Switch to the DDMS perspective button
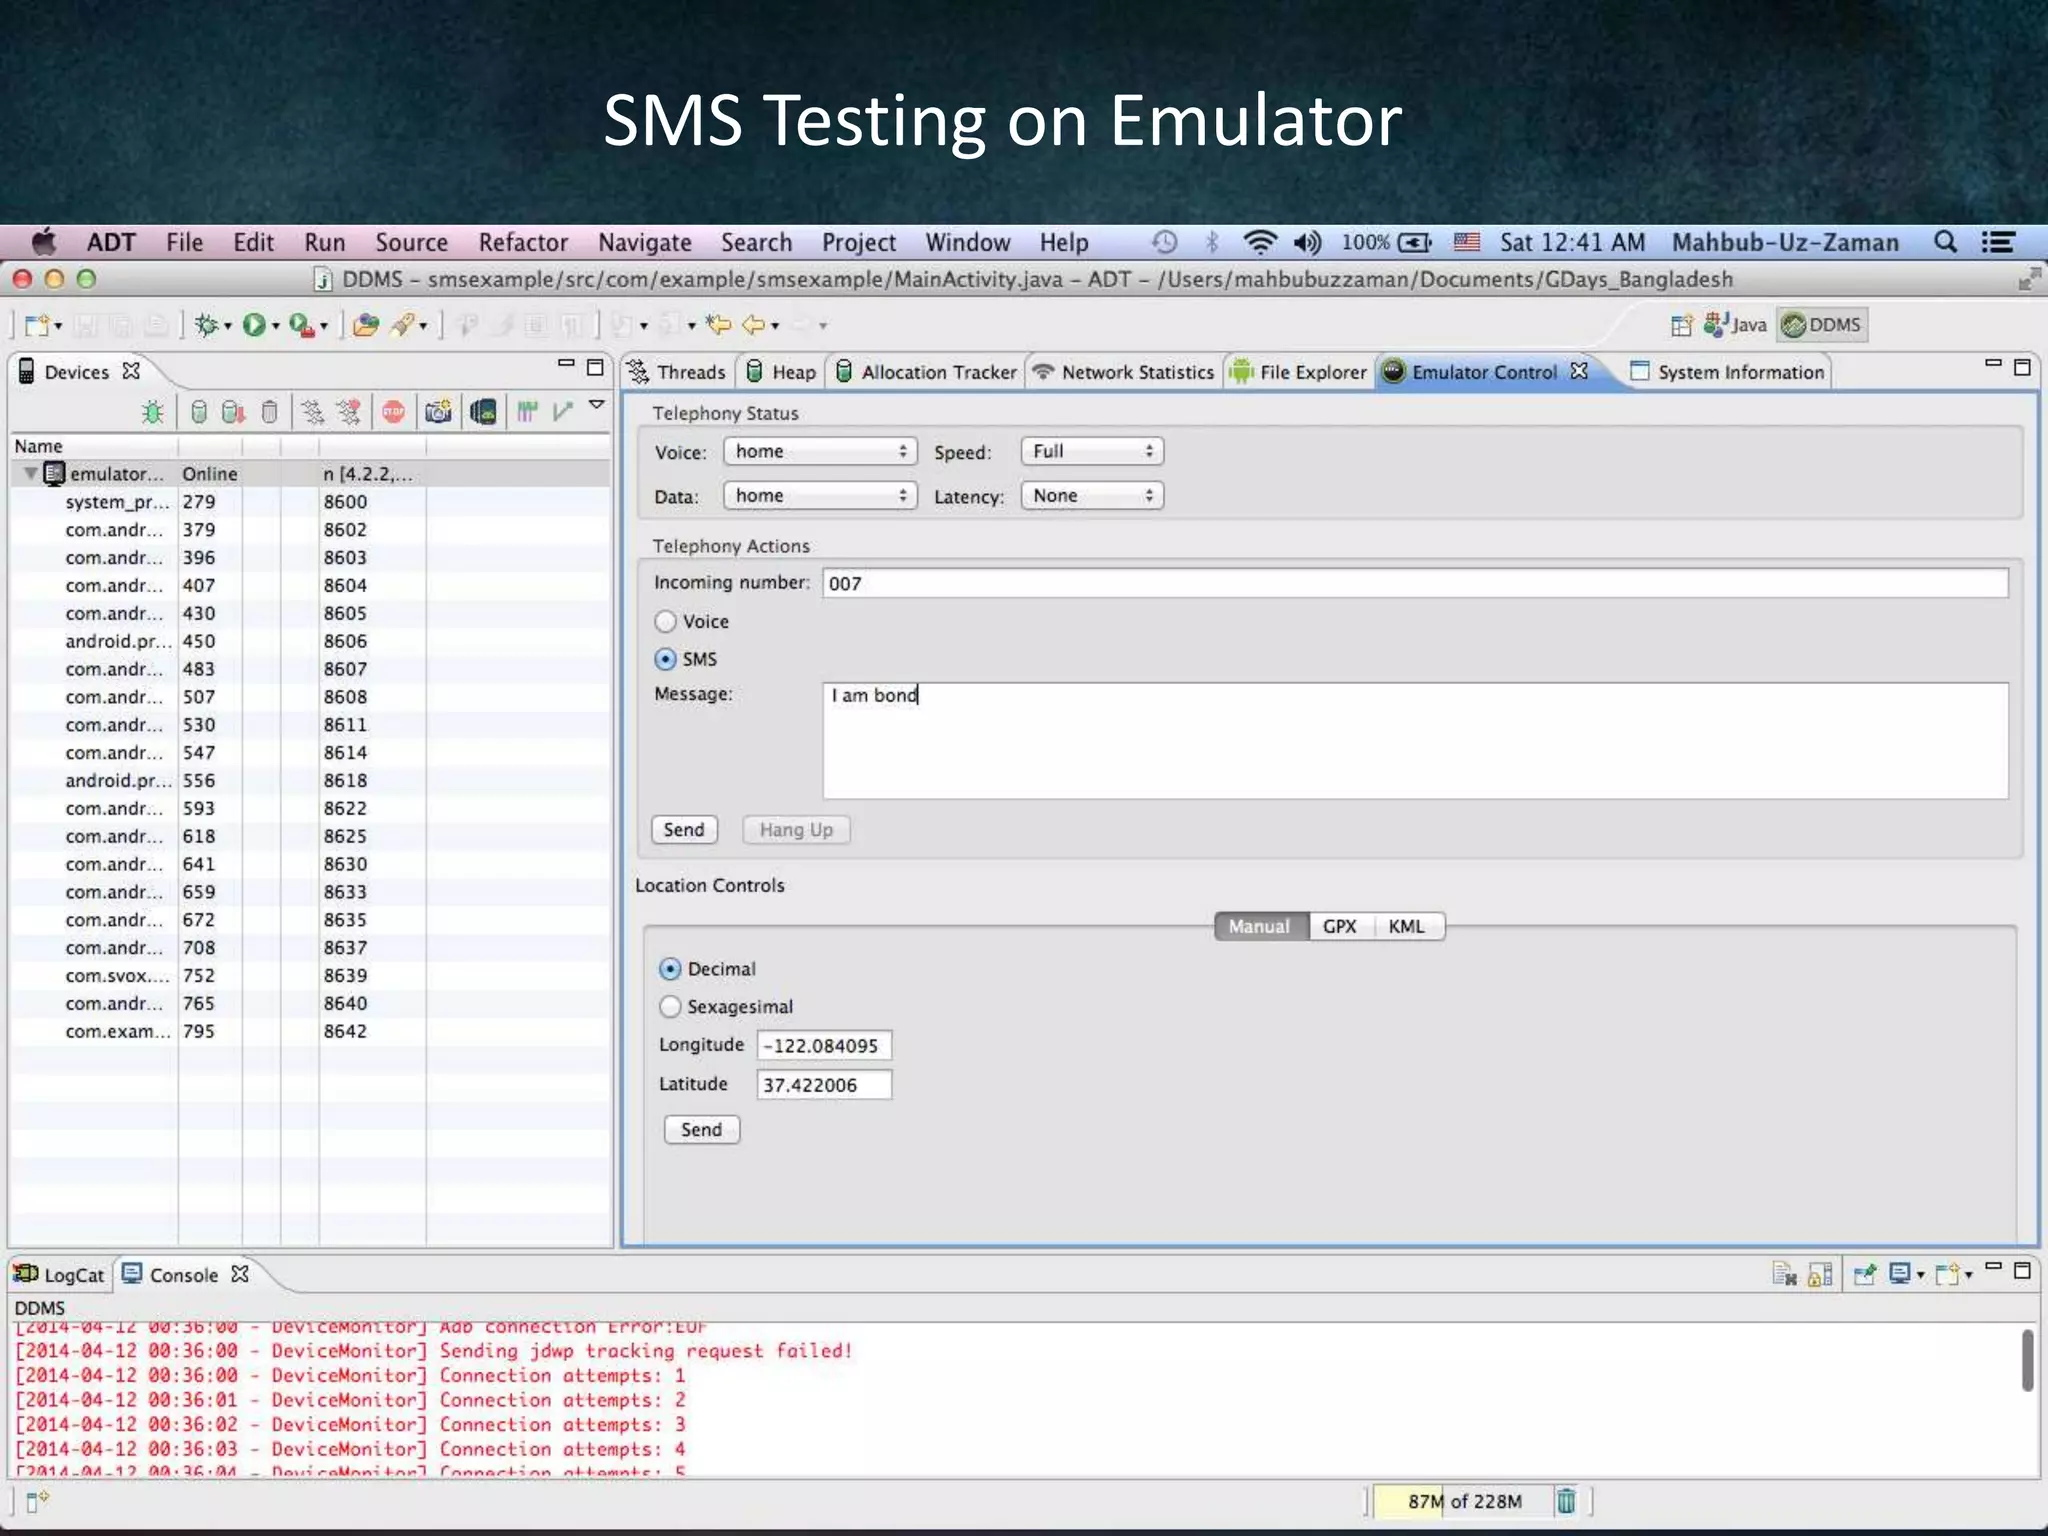 pos(1822,325)
